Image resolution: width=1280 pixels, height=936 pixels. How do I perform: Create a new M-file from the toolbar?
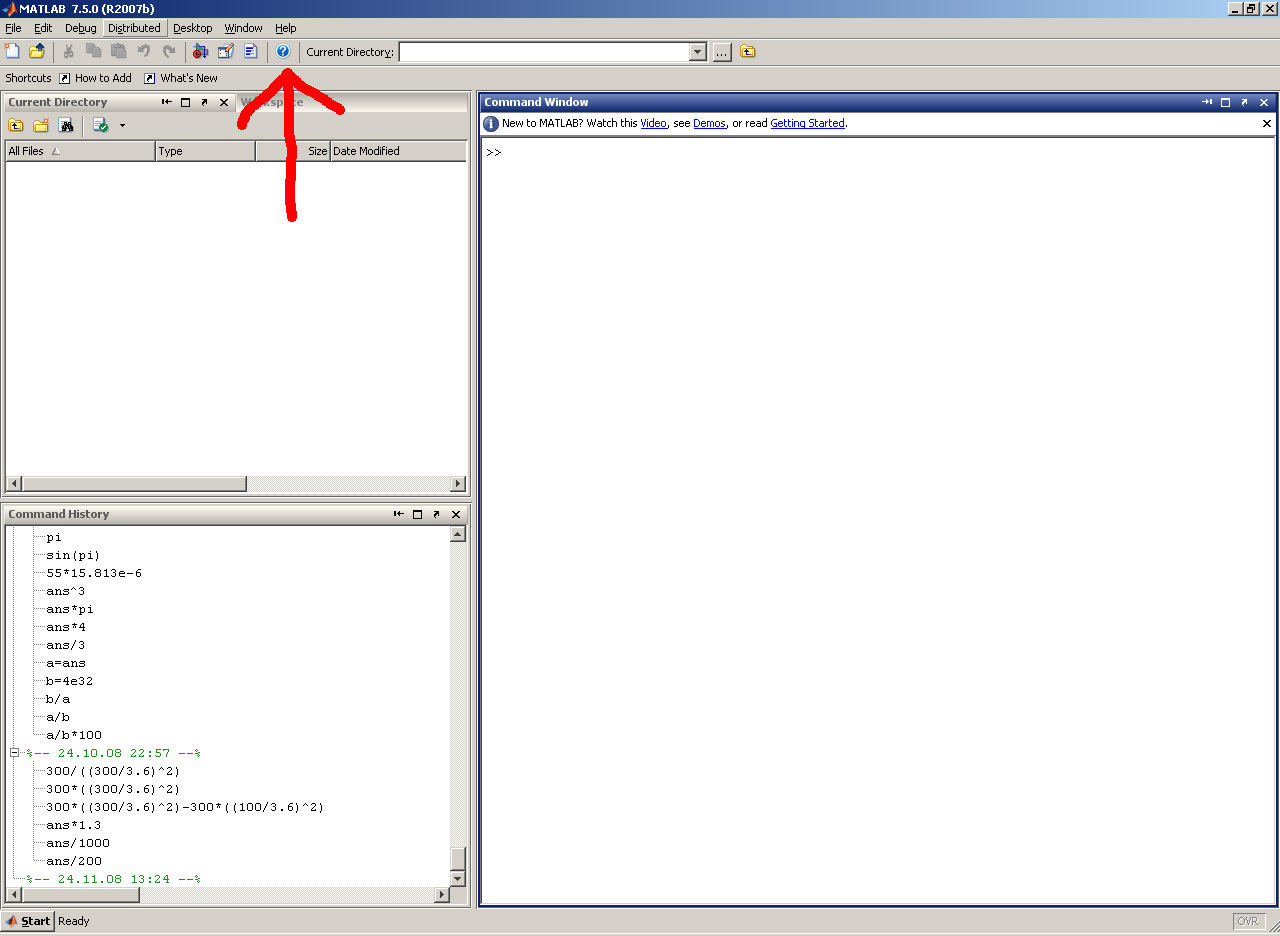12,51
